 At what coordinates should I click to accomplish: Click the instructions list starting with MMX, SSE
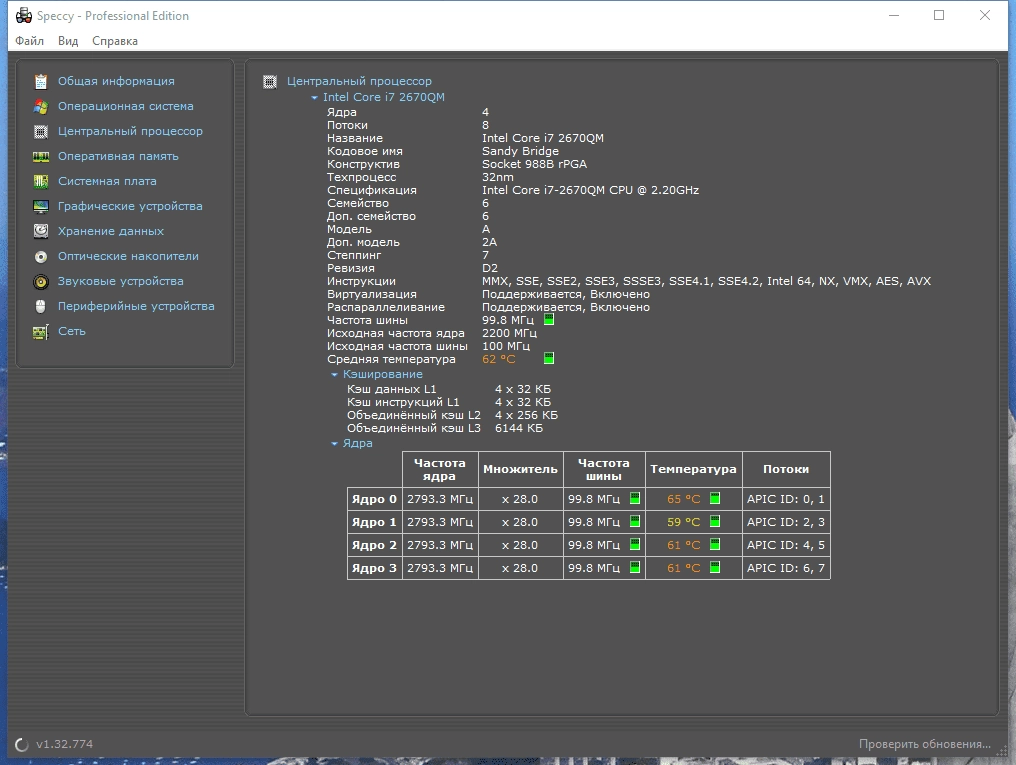pos(706,281)
